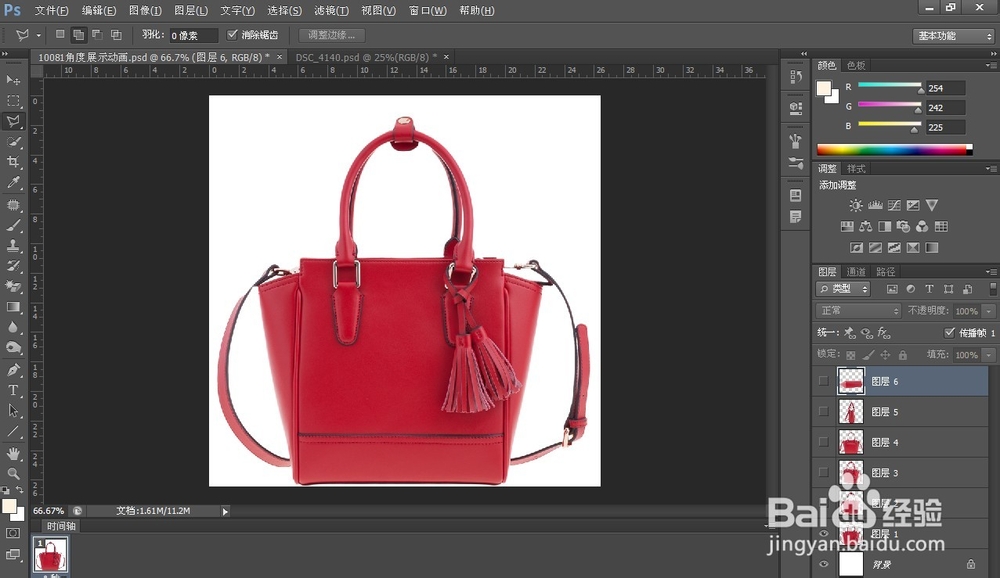Show layer 图层 4 visibility
The width and height of the screenshot is (1000, 578).
(823, 442)
